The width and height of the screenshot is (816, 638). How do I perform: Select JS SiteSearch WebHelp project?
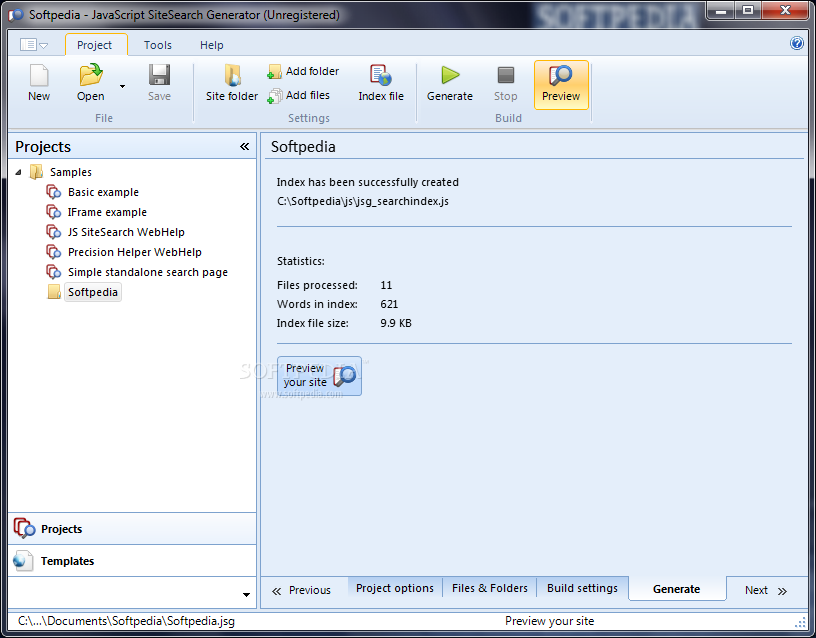(x=126, y=232)
